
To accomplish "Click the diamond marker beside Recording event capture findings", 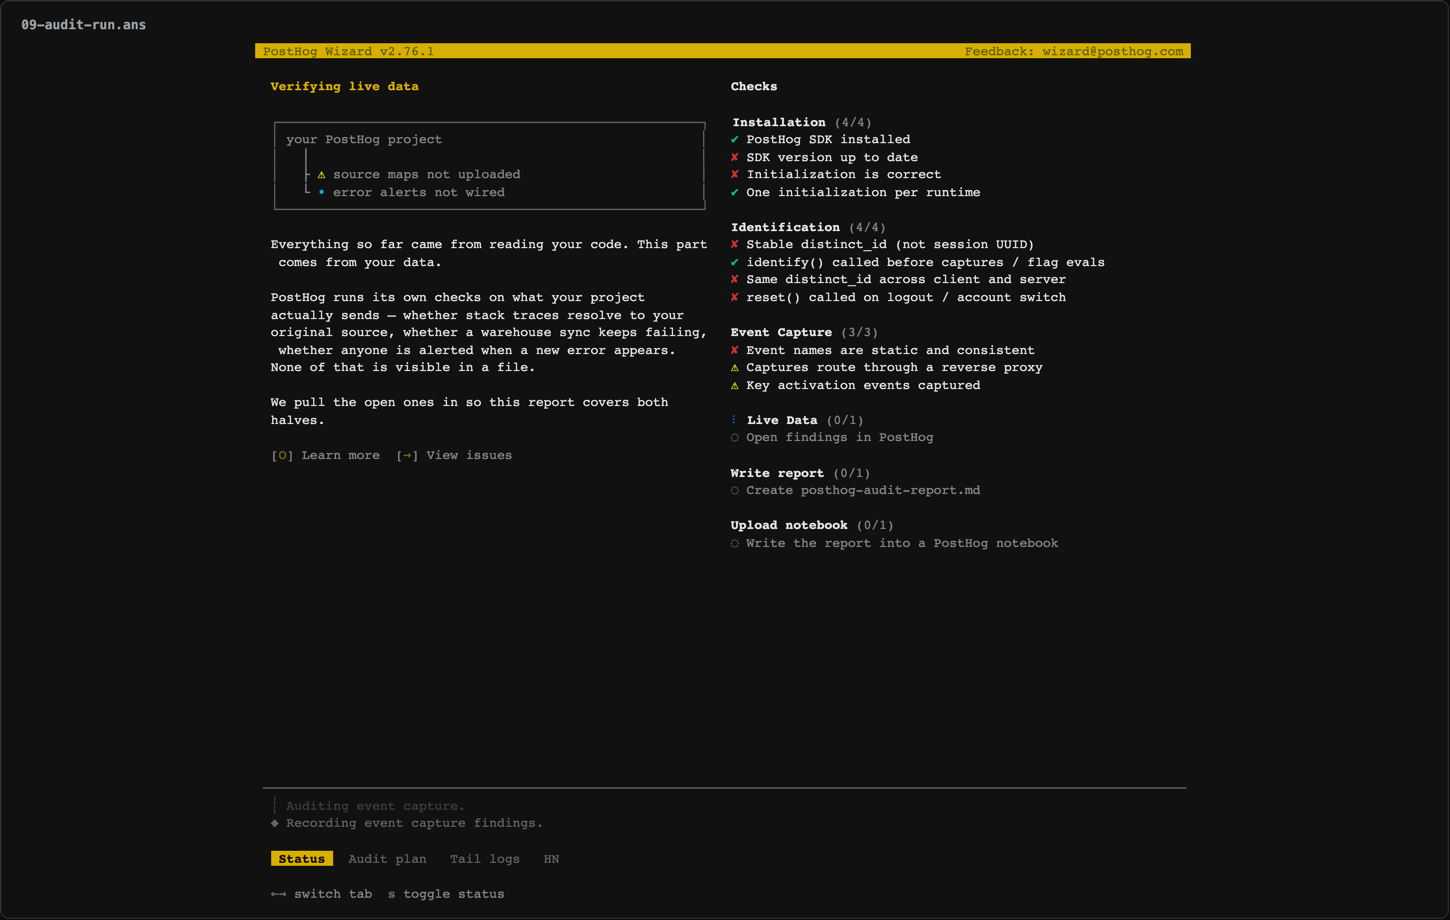I will click(x=275, y=823).
